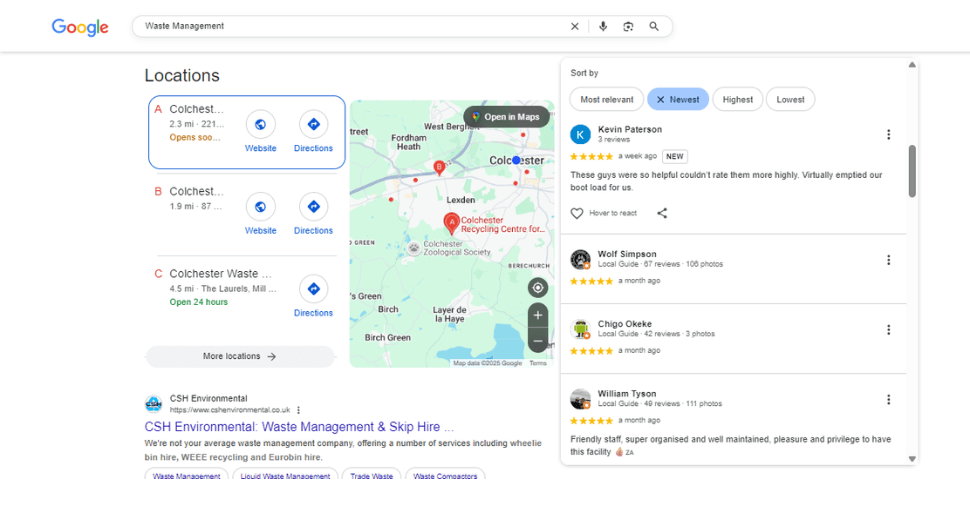This screenshot has width=970, height=517.
Task: Click the cshenvironmental.co.uk URL
Action: tap(230, 410)
